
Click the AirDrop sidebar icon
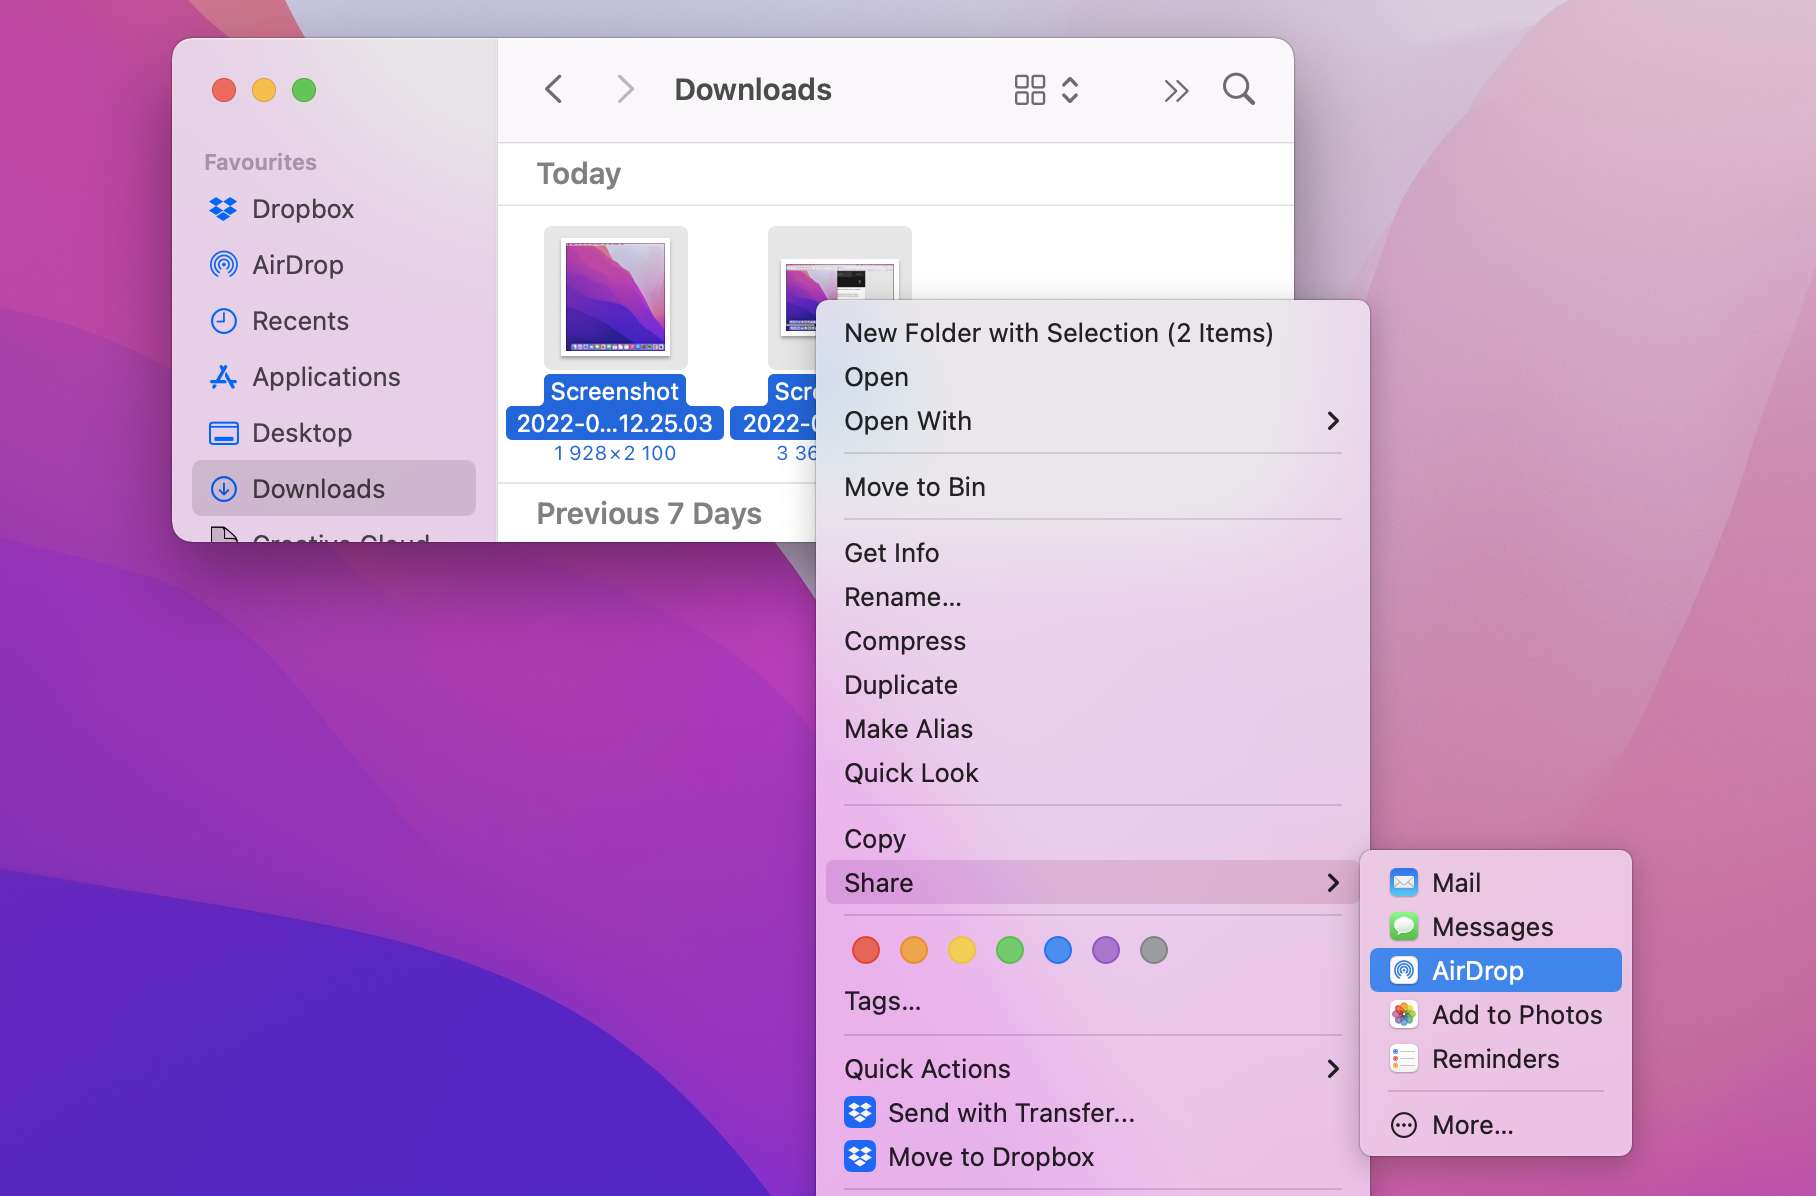coord(223,265)
